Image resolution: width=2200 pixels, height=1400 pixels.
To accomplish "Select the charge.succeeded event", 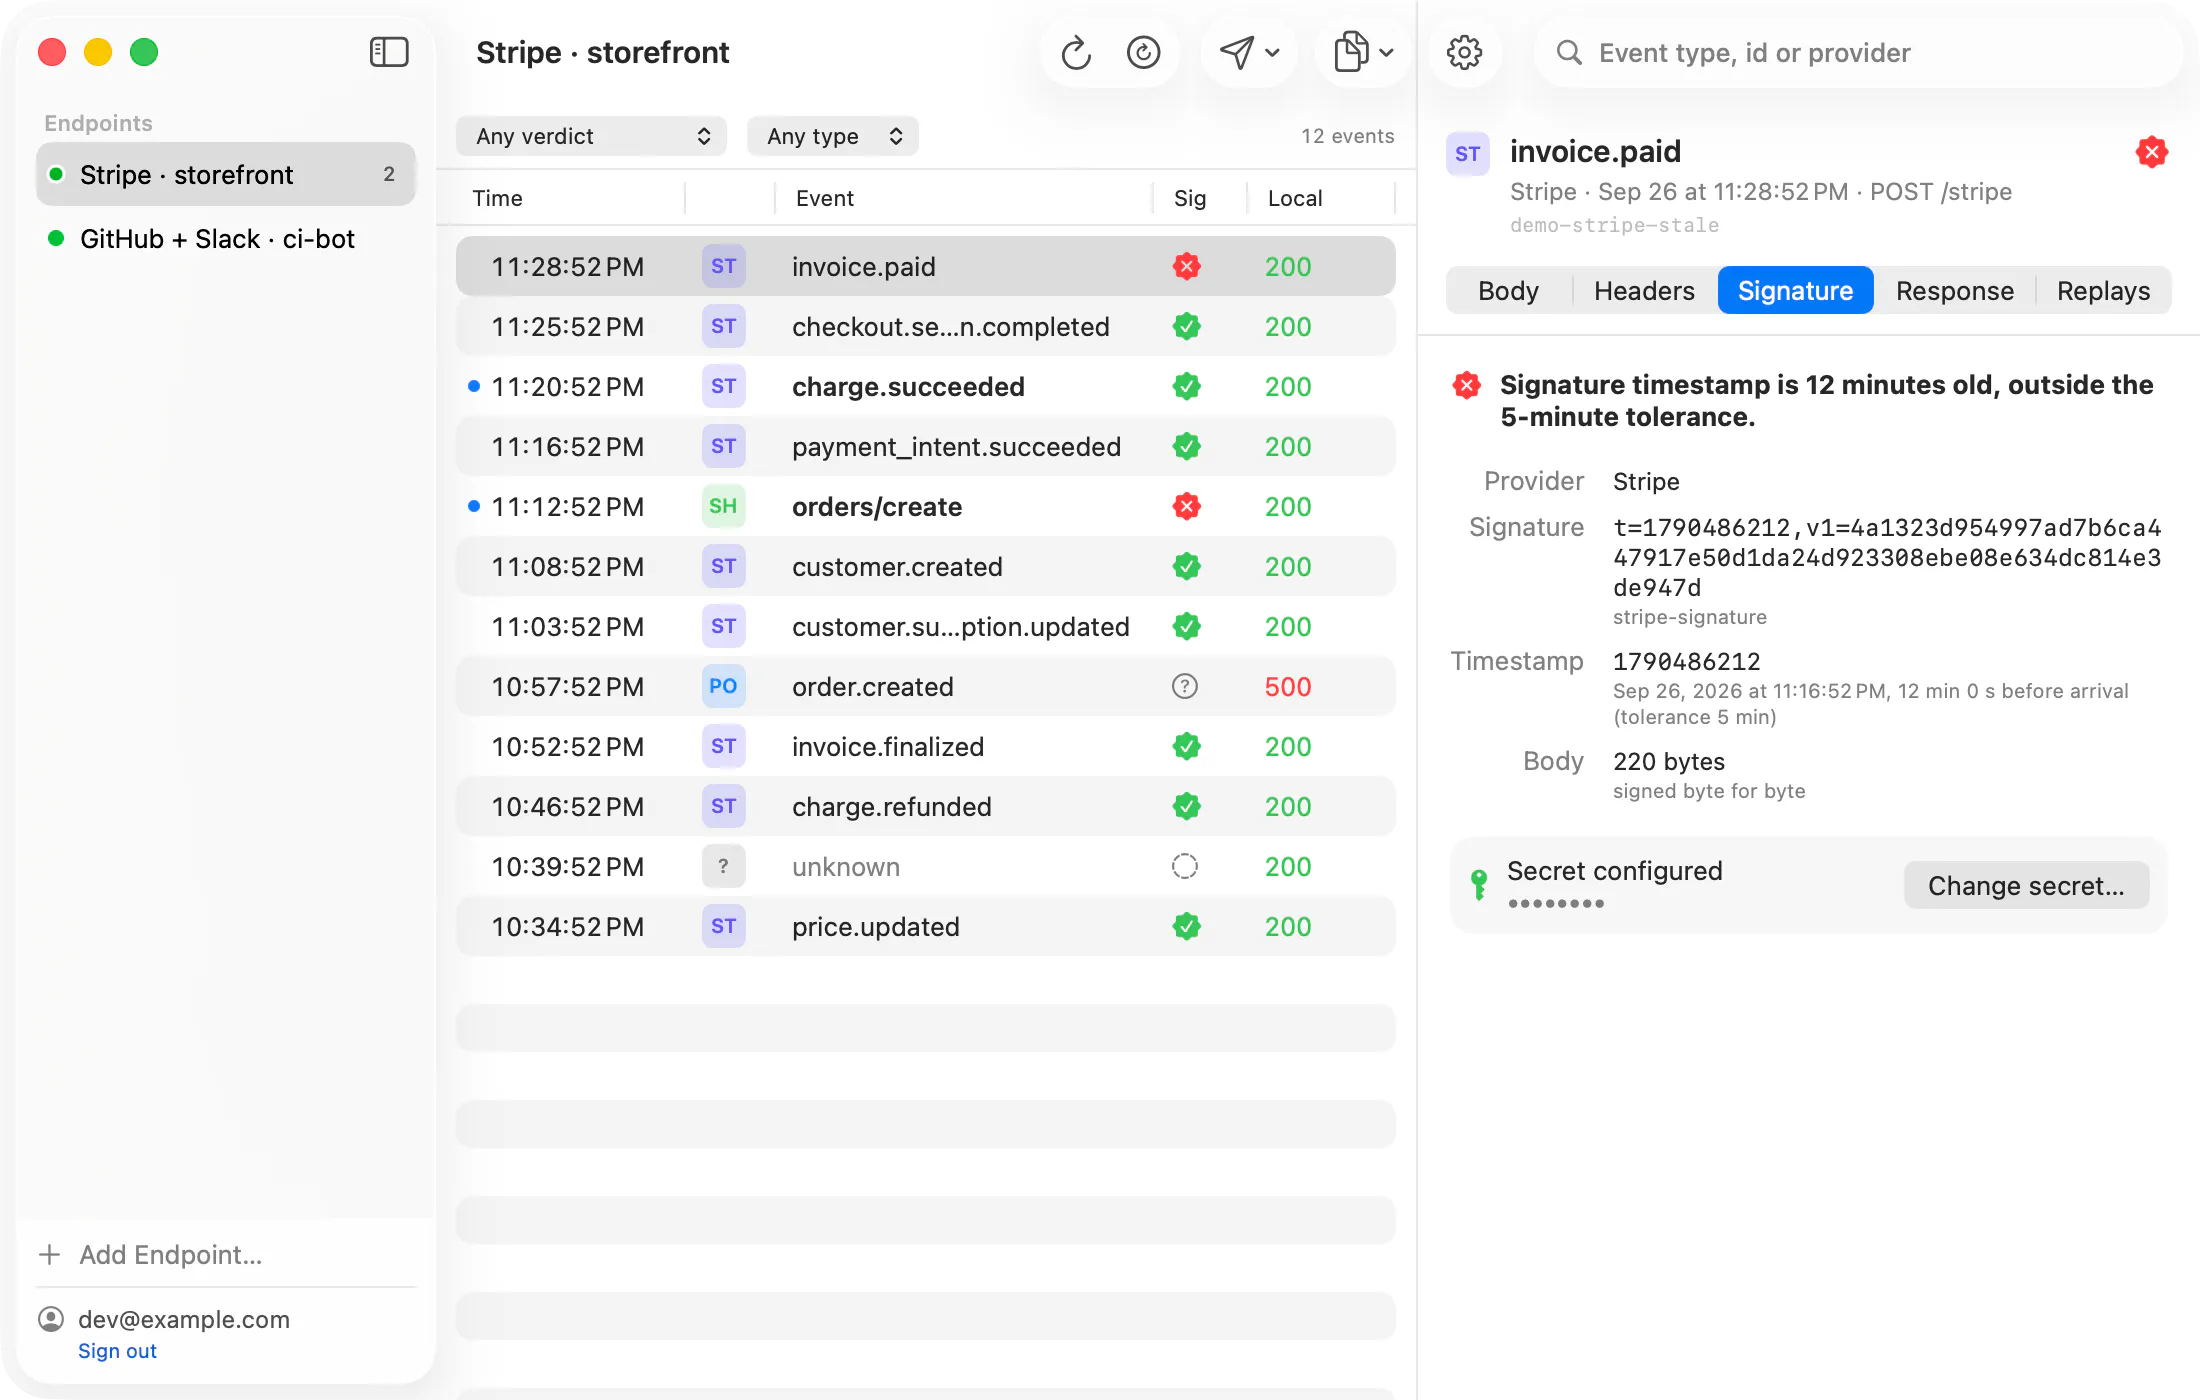I will (926, 386).
